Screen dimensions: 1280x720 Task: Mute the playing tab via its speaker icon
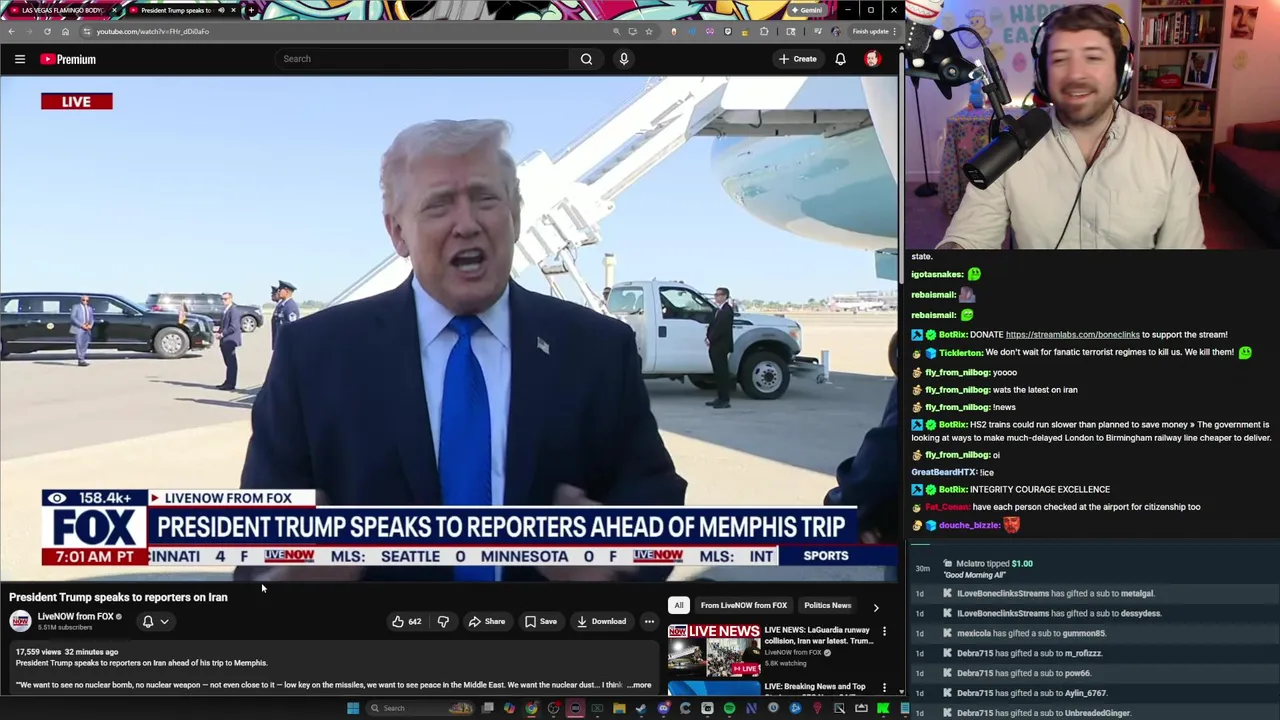click(220, 10)
